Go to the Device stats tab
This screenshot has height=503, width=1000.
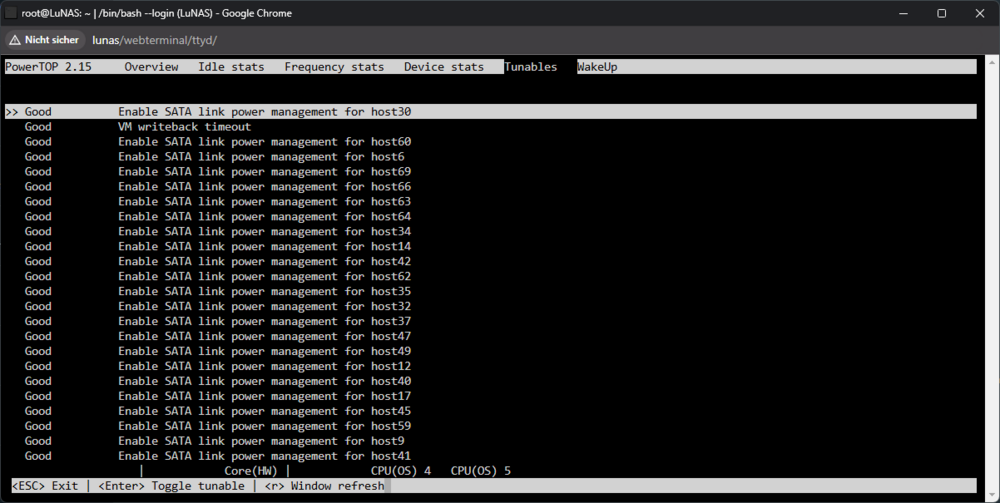pyautogui.click(x=444, y=67)
